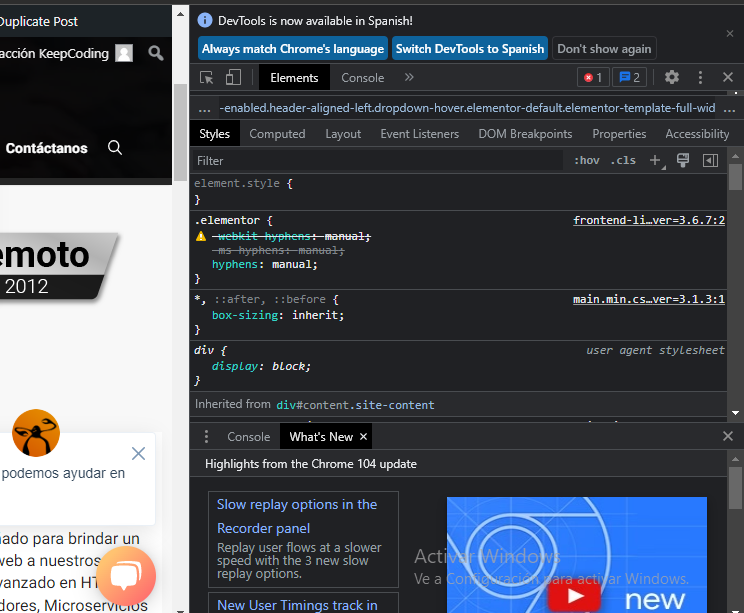Viewport: 744px width, 613px height.
Task: Click Switch DevTools to Spanish button
Action: coord(470,48)
